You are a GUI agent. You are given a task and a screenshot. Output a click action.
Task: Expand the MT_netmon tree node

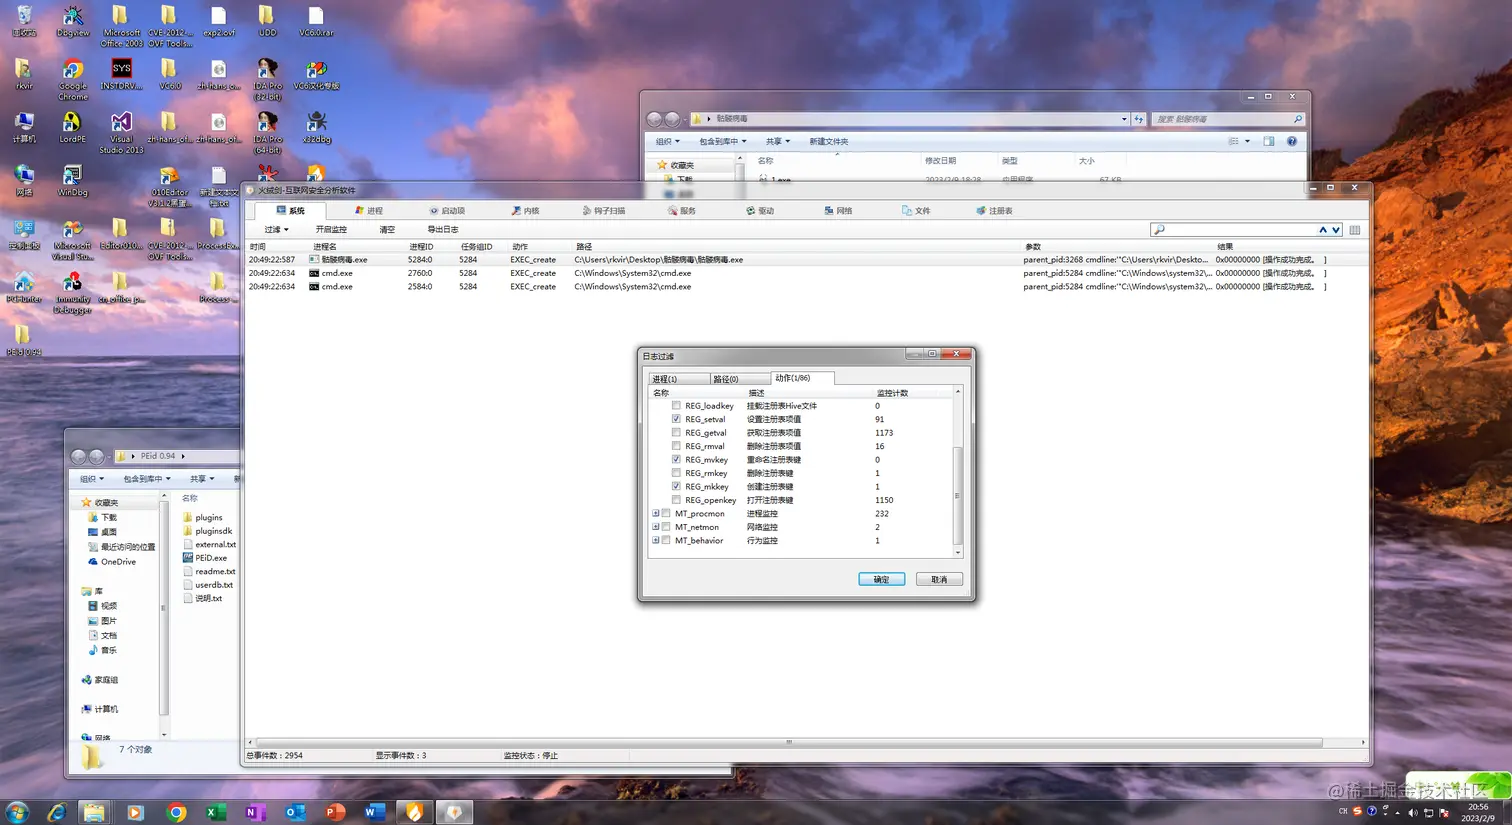pos(656,527)
